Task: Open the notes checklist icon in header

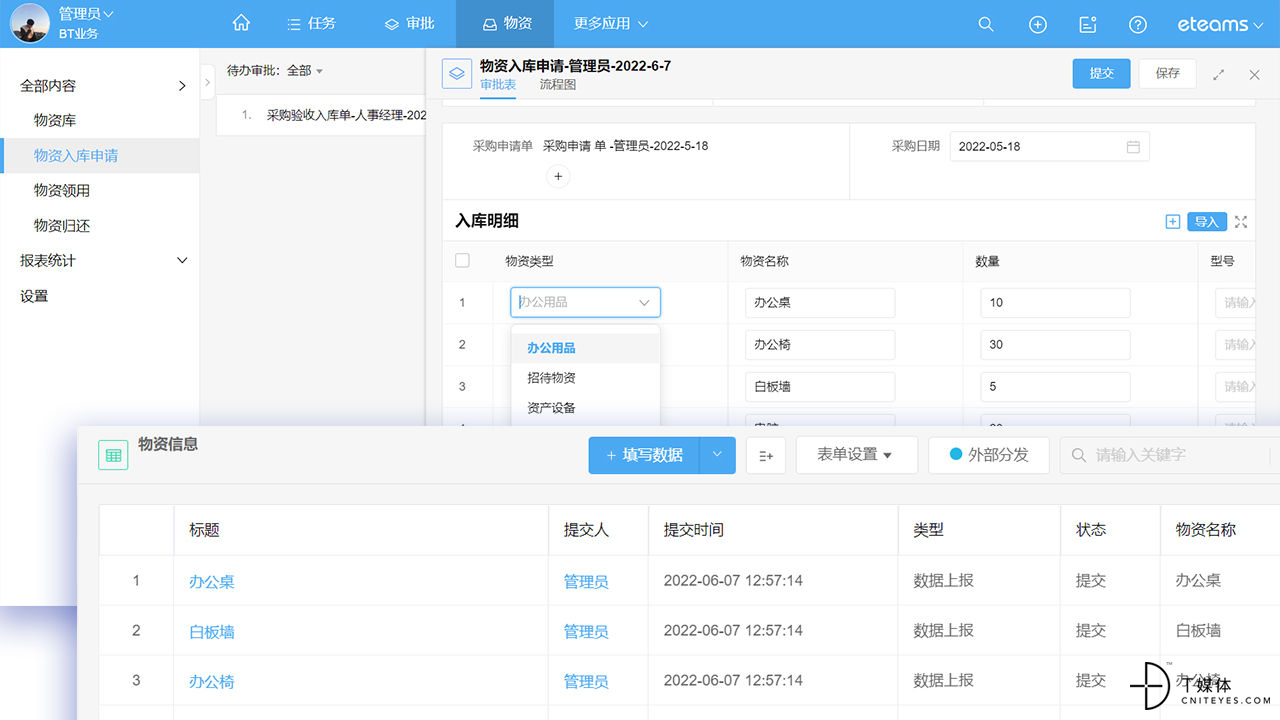Action: coord(1088,25)
